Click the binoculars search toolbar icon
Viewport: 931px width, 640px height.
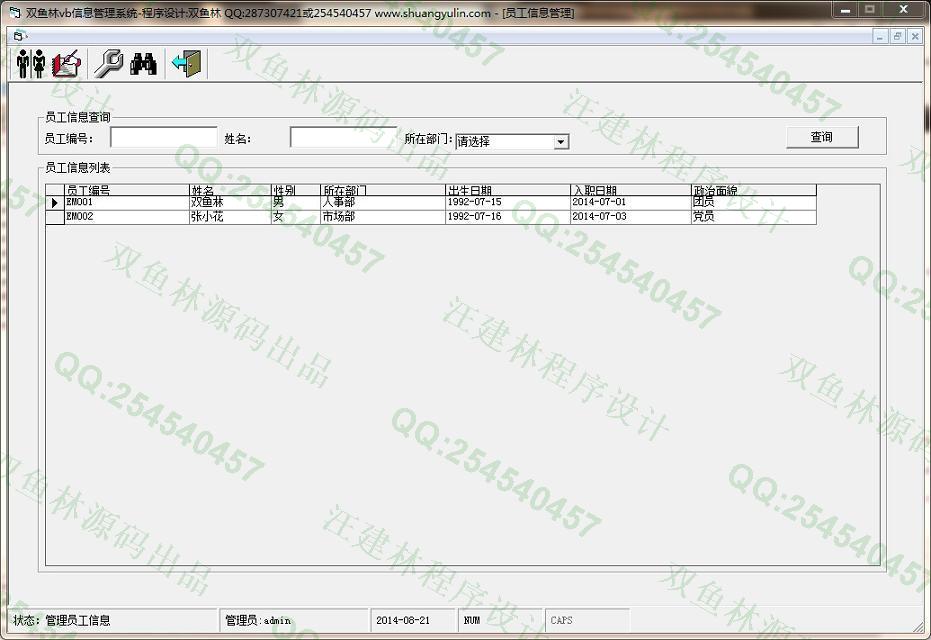(143, 64)
